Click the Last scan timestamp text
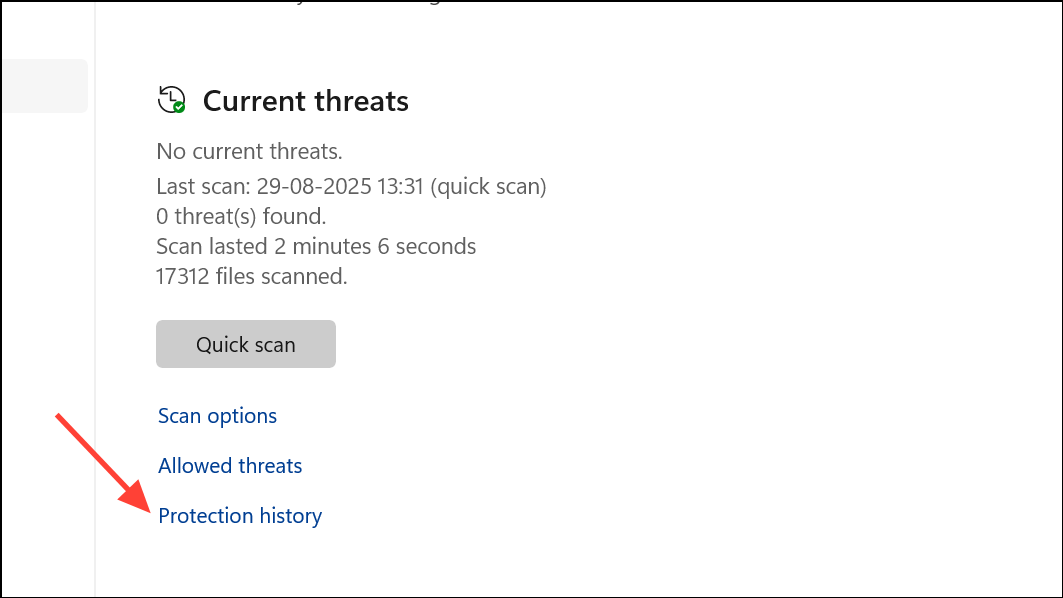 tap(351, 186)
